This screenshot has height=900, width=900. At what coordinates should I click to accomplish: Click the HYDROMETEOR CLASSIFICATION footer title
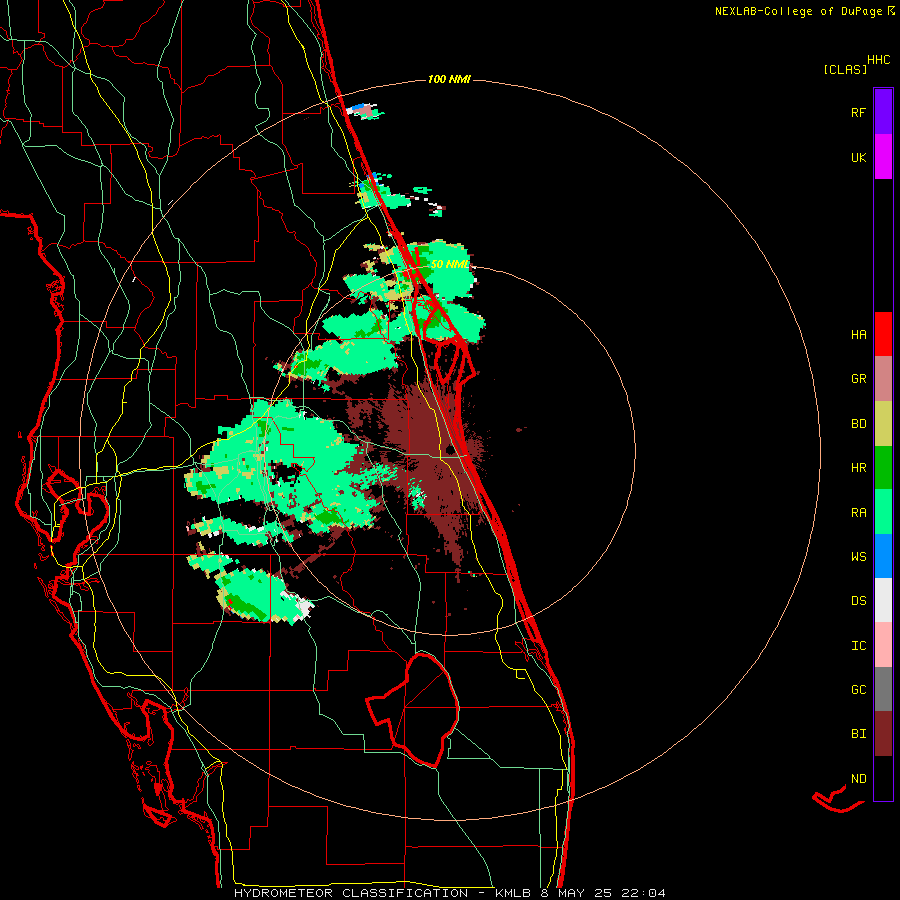click(x=351, y=893)
